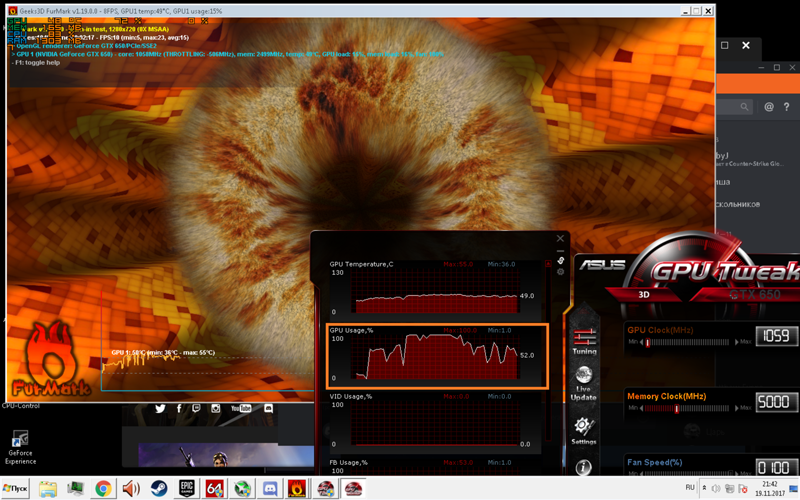The height and width of the screenshot is (500, 800).
Task: Adjust the Memory Clock slider handle
Action: tap(677, 409)
